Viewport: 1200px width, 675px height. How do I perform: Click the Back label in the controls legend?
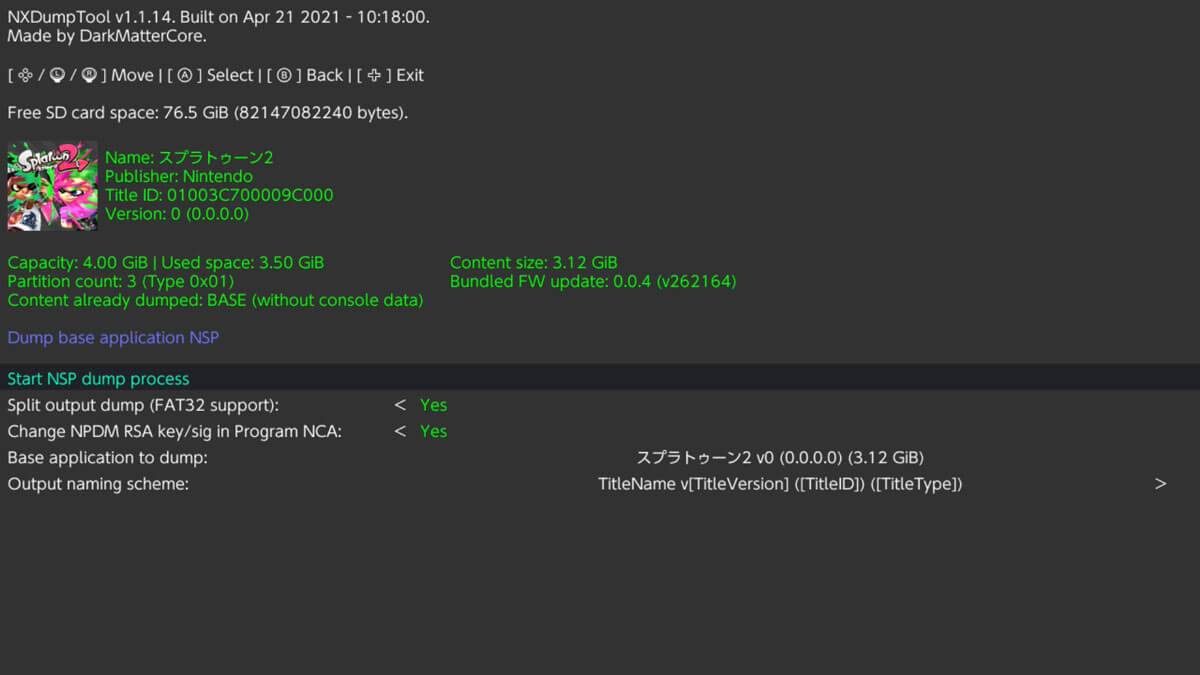(325, 75)
